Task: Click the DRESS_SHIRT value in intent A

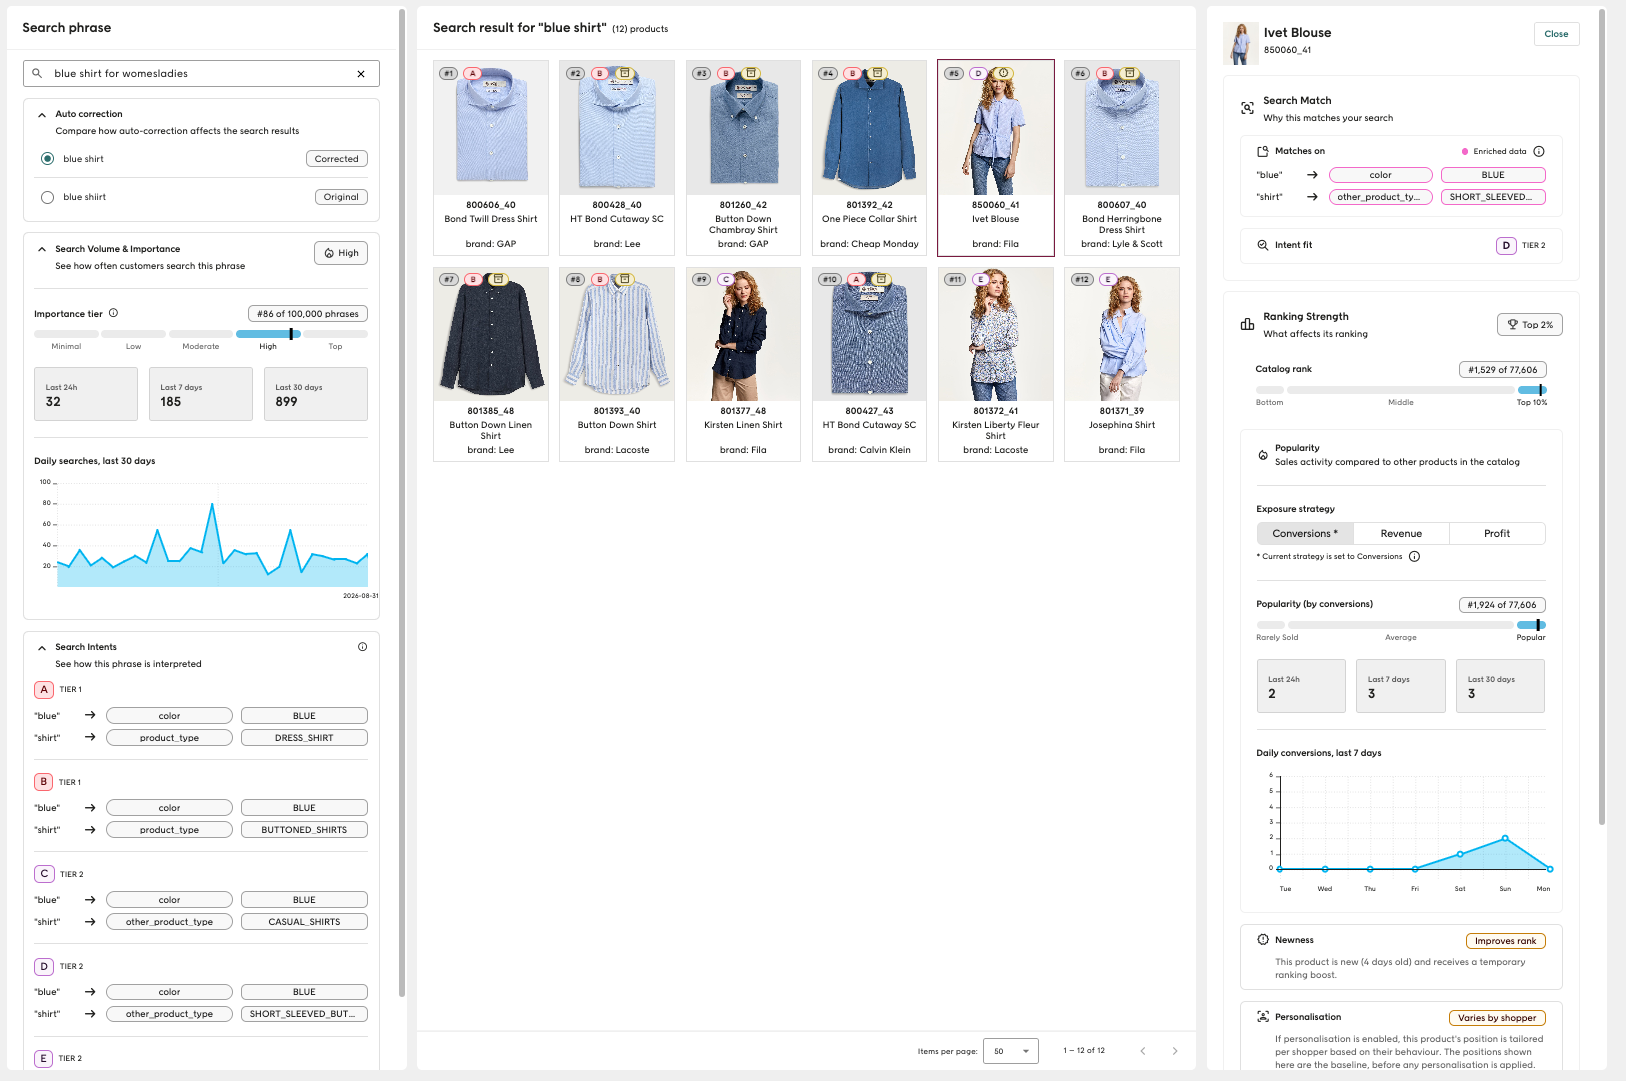Action: pyautogui.click(x=304, y=738)
